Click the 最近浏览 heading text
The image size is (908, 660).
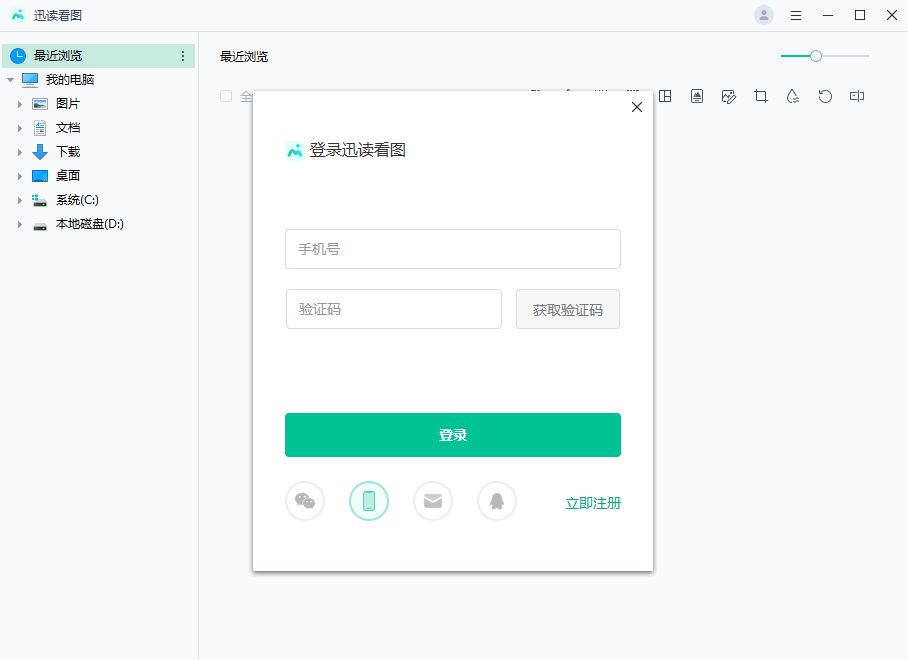[x=244, y=57]
